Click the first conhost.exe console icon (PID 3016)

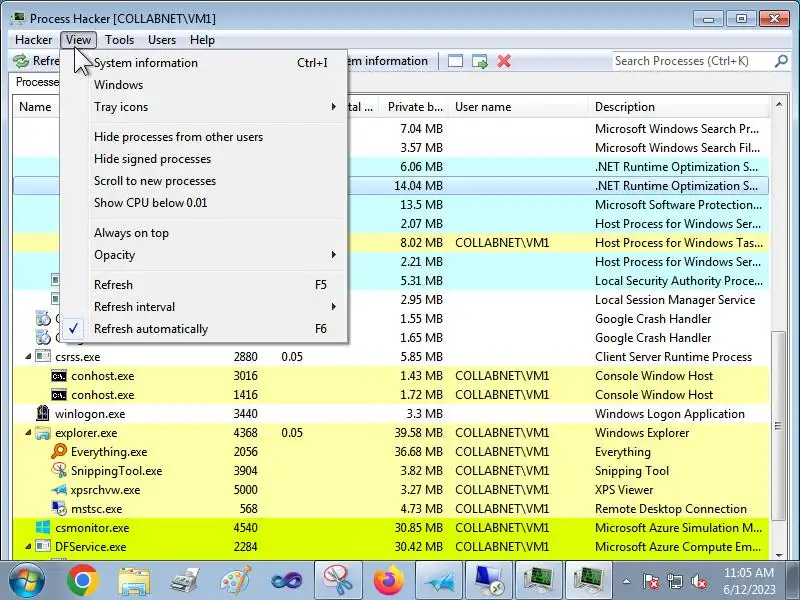click(x=59, y=376)
